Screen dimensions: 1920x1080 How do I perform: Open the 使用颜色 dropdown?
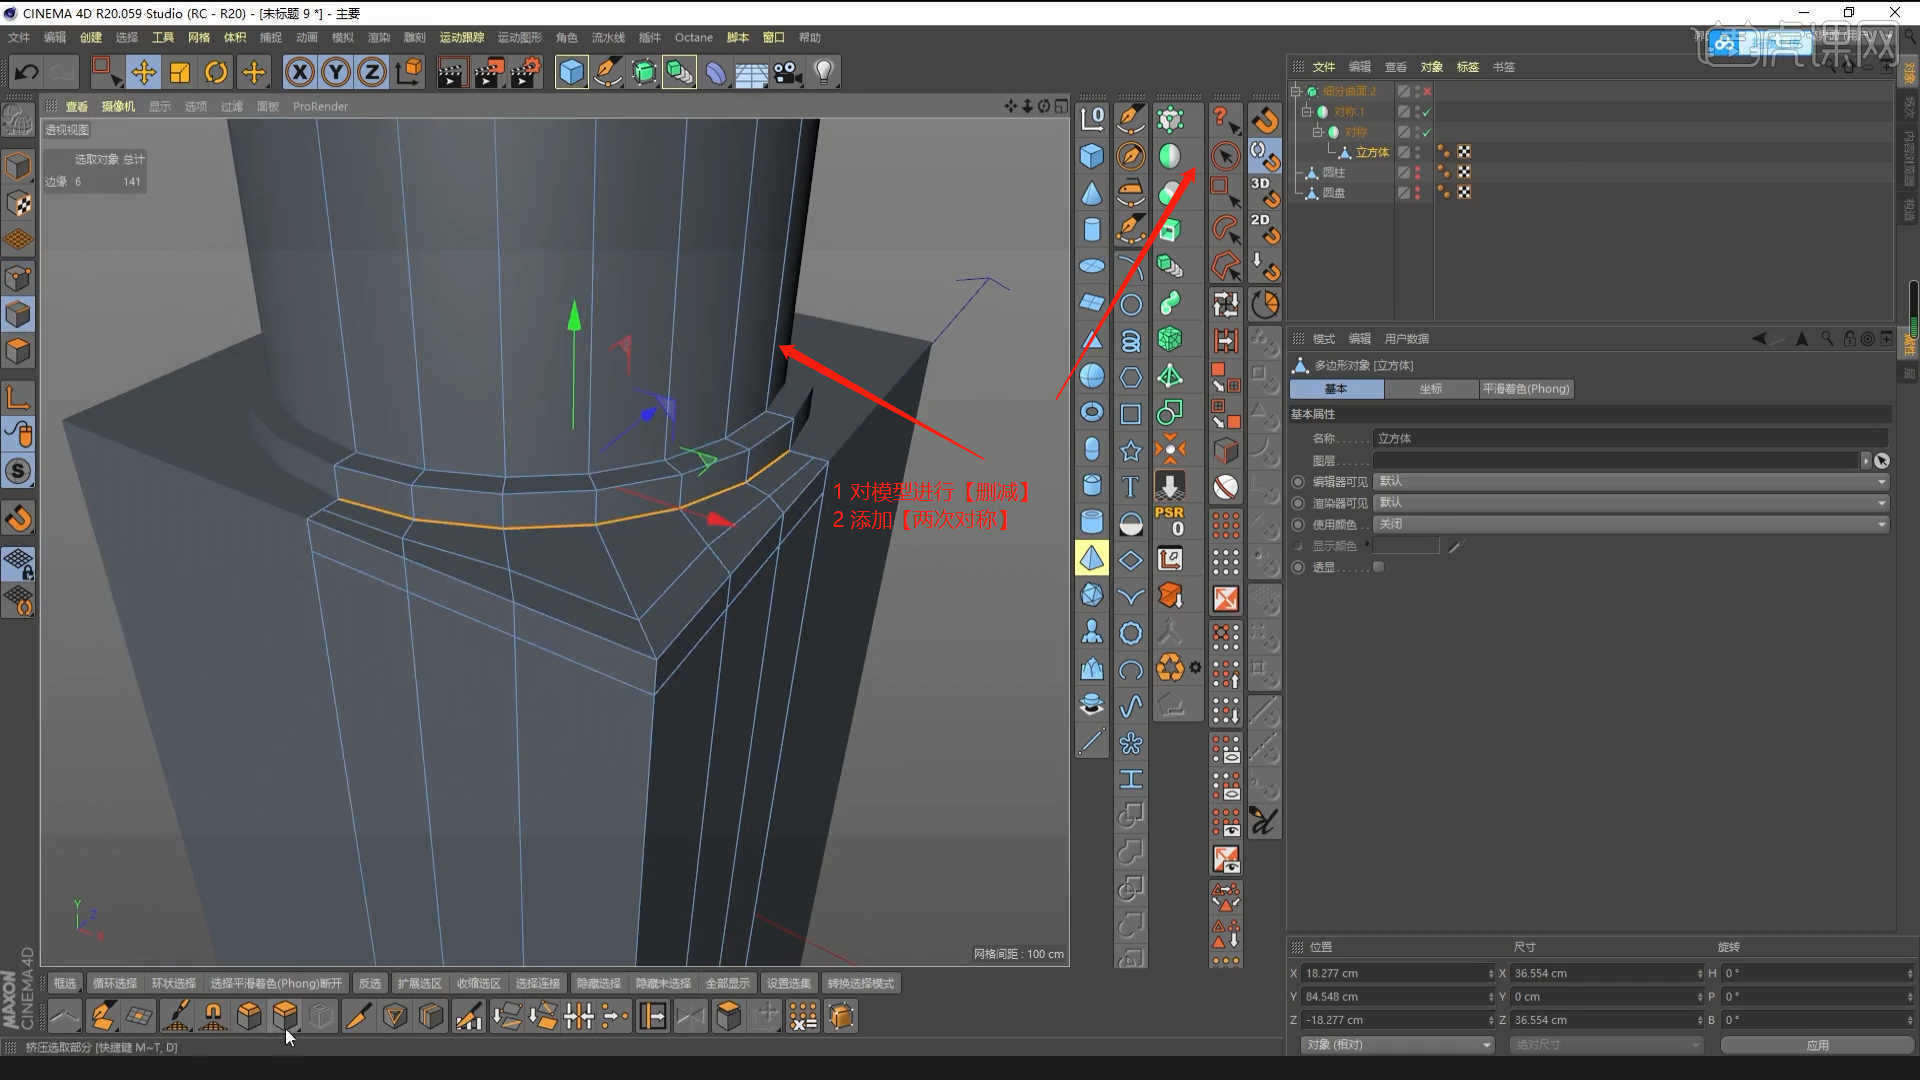tap(1631, 524)
